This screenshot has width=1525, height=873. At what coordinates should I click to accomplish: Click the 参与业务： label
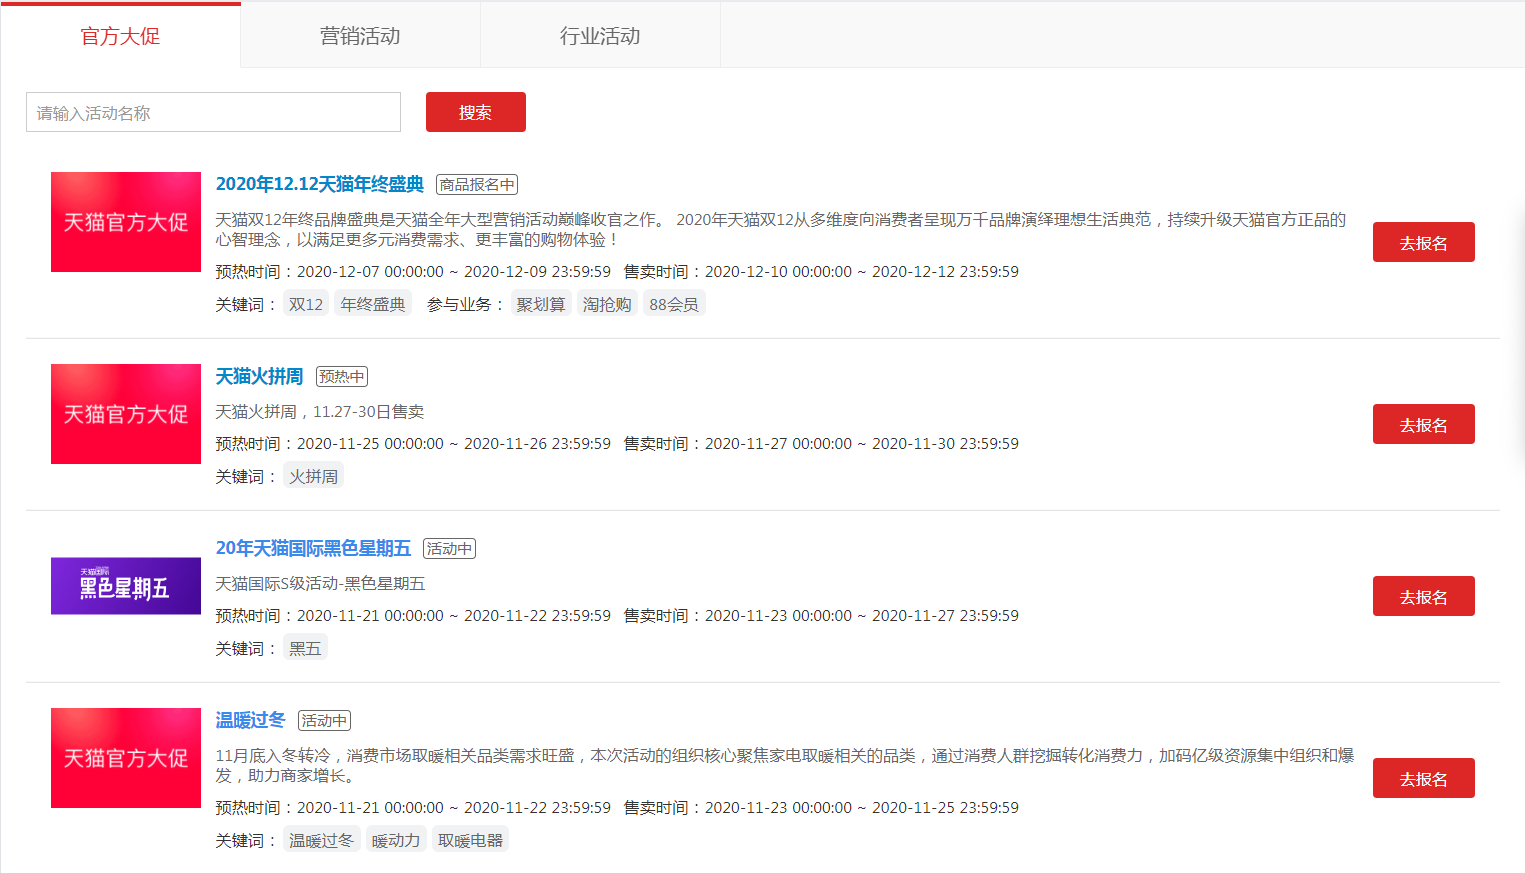point(466,304)
